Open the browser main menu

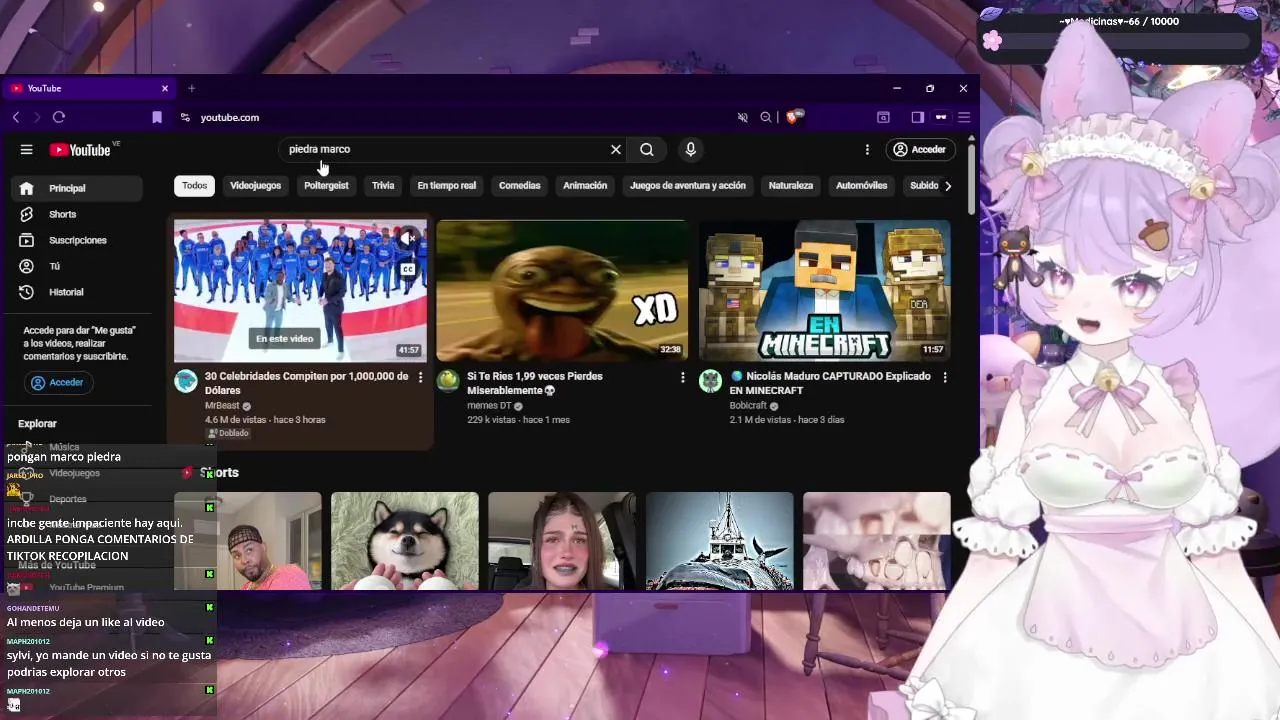(x=964, y=117)
